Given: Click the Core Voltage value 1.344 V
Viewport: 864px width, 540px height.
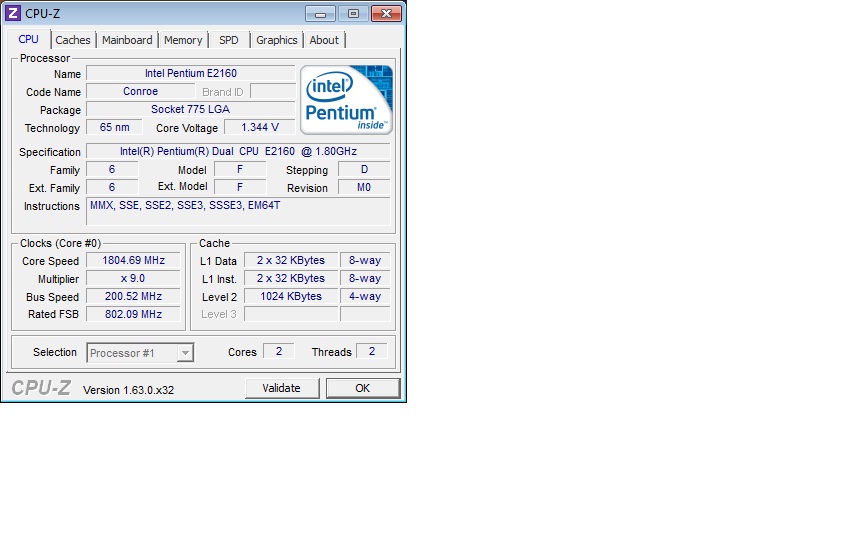Looking at the screenshot, I should coord(260,127).
